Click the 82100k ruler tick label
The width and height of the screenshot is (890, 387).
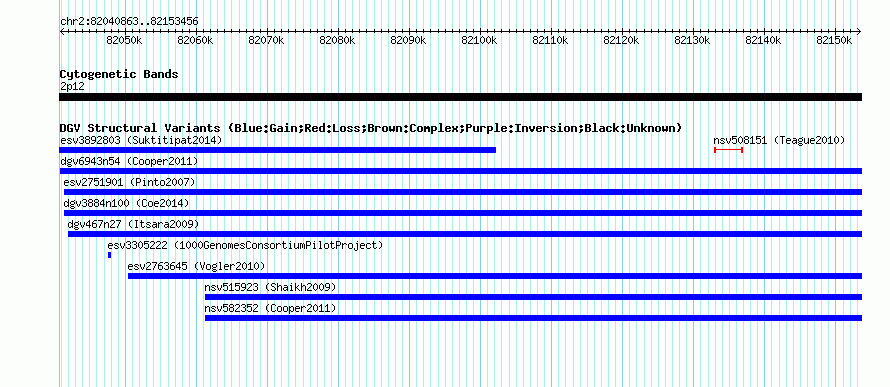coord(479,40)
